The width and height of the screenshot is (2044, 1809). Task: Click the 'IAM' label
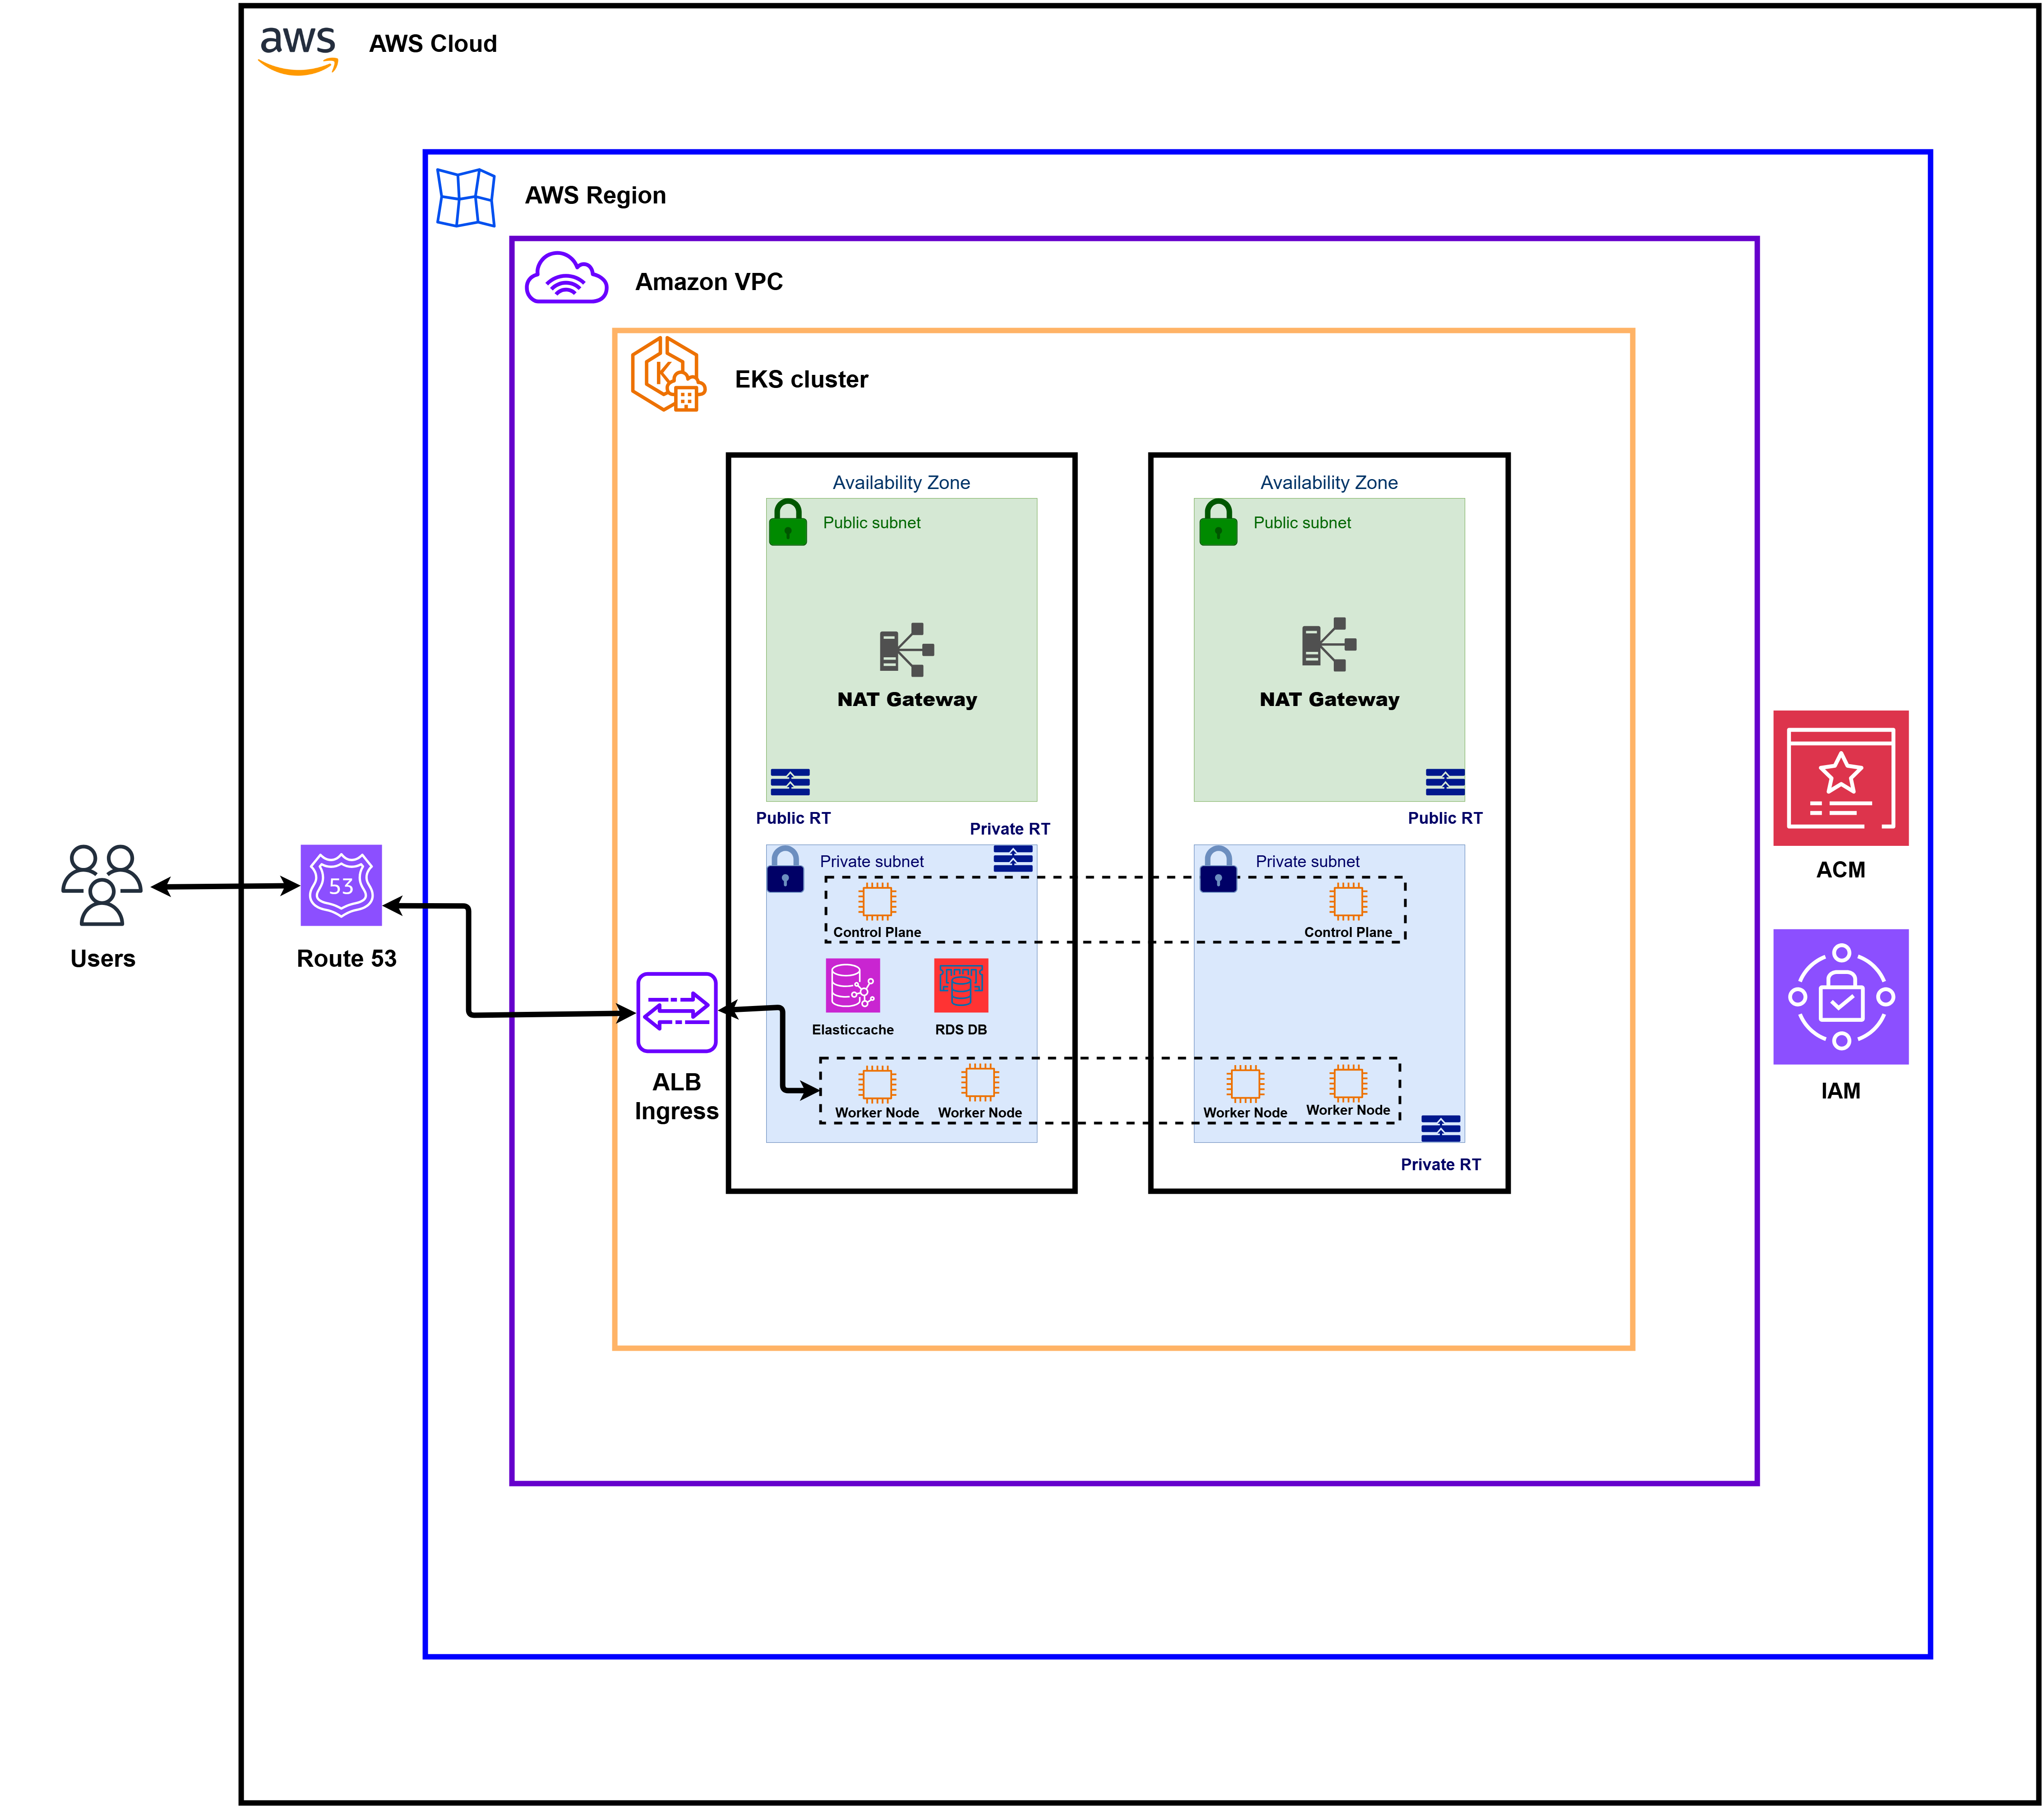(x=1841, y=1091)
